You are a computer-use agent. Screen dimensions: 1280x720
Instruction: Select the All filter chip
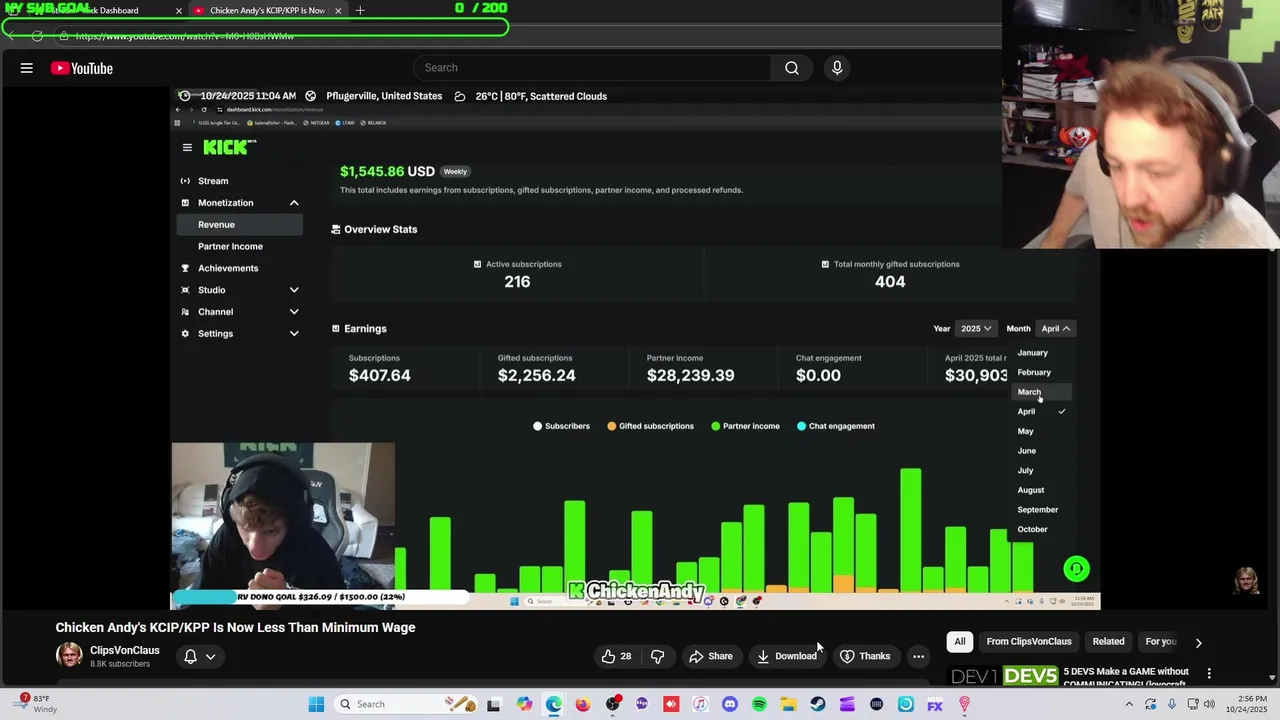click(x=959, y=642)
